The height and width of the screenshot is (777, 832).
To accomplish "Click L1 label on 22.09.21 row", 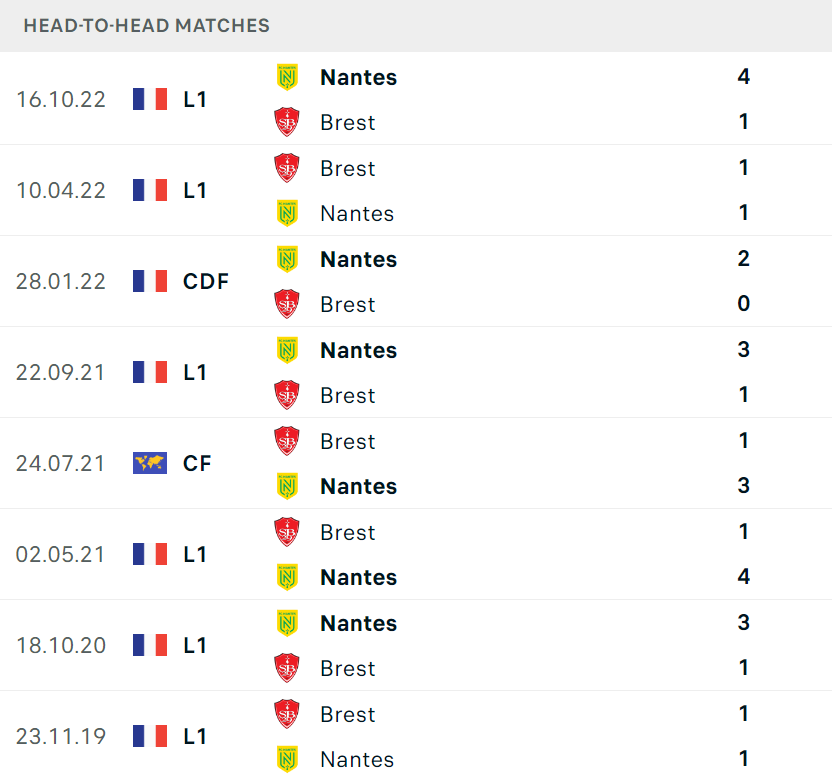I will pyautogui.click(x=195, y=373).
